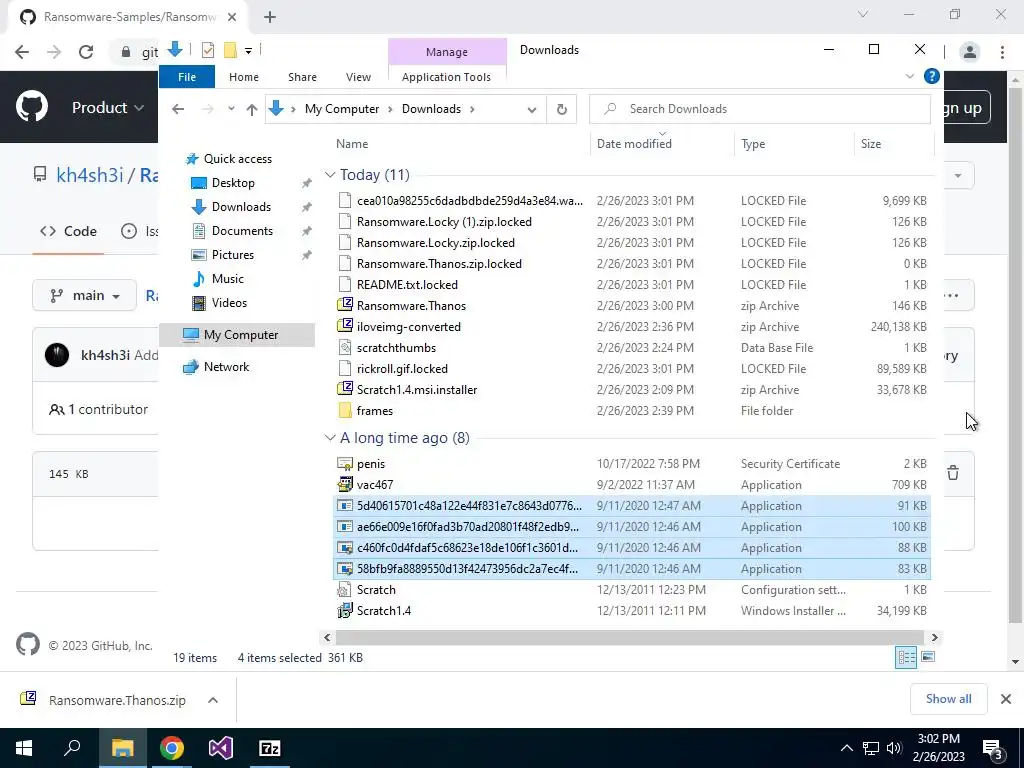Switch to details view in Explorer status bar
The image size is (1024, 768).
tap(906, 657)
